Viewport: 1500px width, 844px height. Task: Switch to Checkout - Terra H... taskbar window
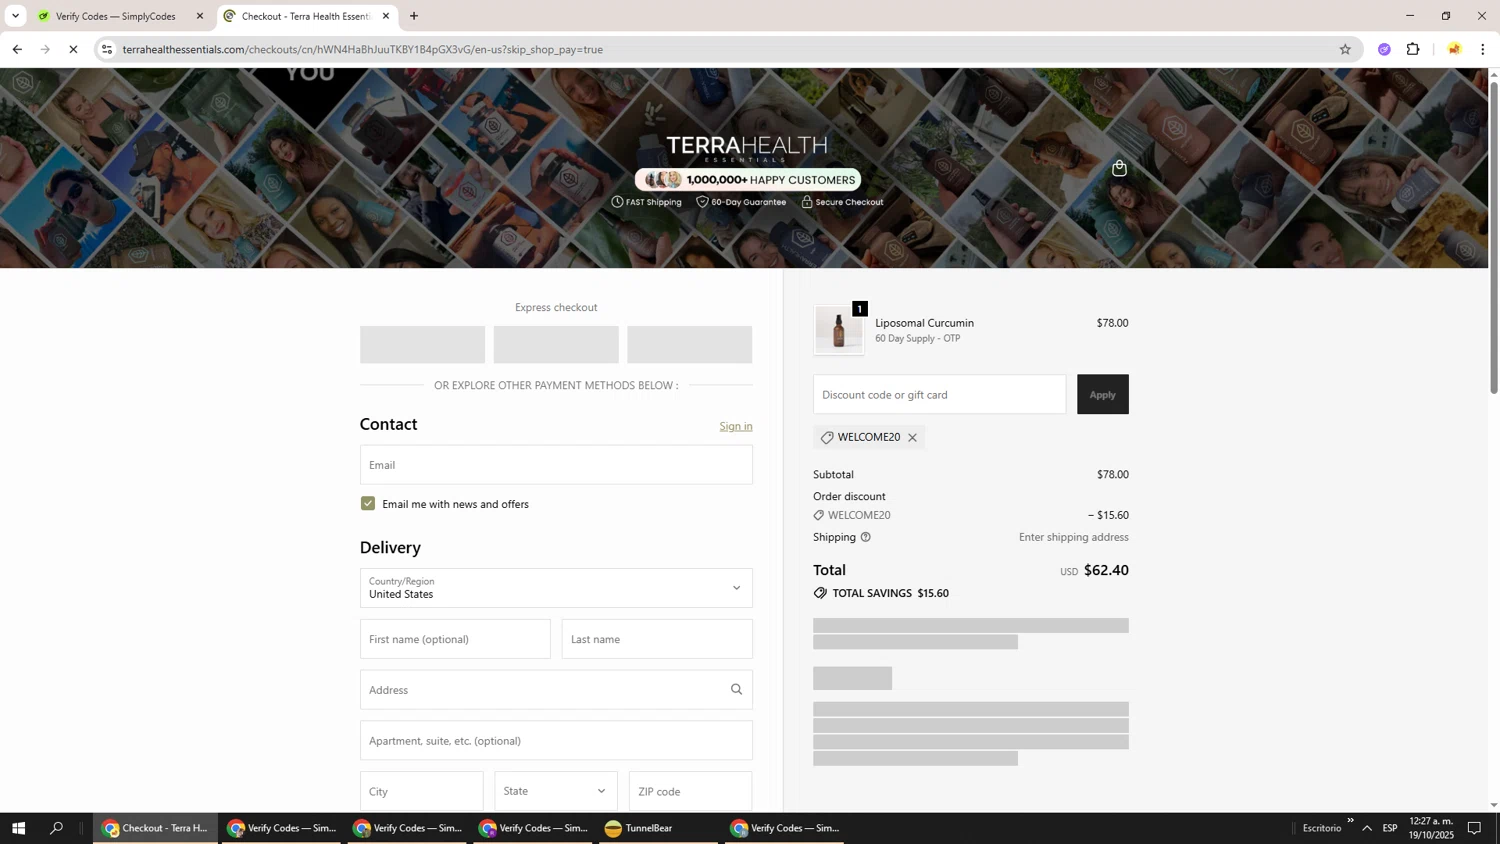[156, 828]
